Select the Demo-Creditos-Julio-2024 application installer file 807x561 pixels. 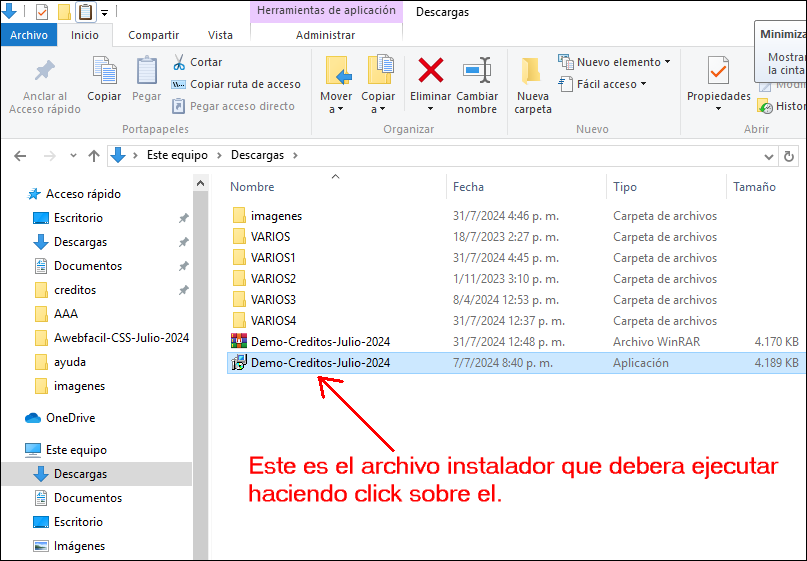320,363
